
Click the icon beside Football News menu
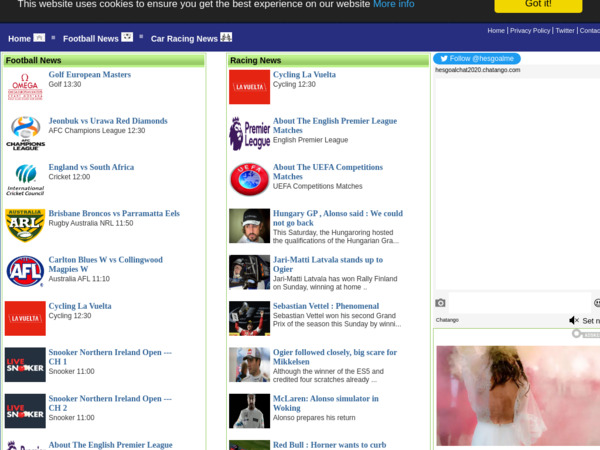(x=127, y=37)
